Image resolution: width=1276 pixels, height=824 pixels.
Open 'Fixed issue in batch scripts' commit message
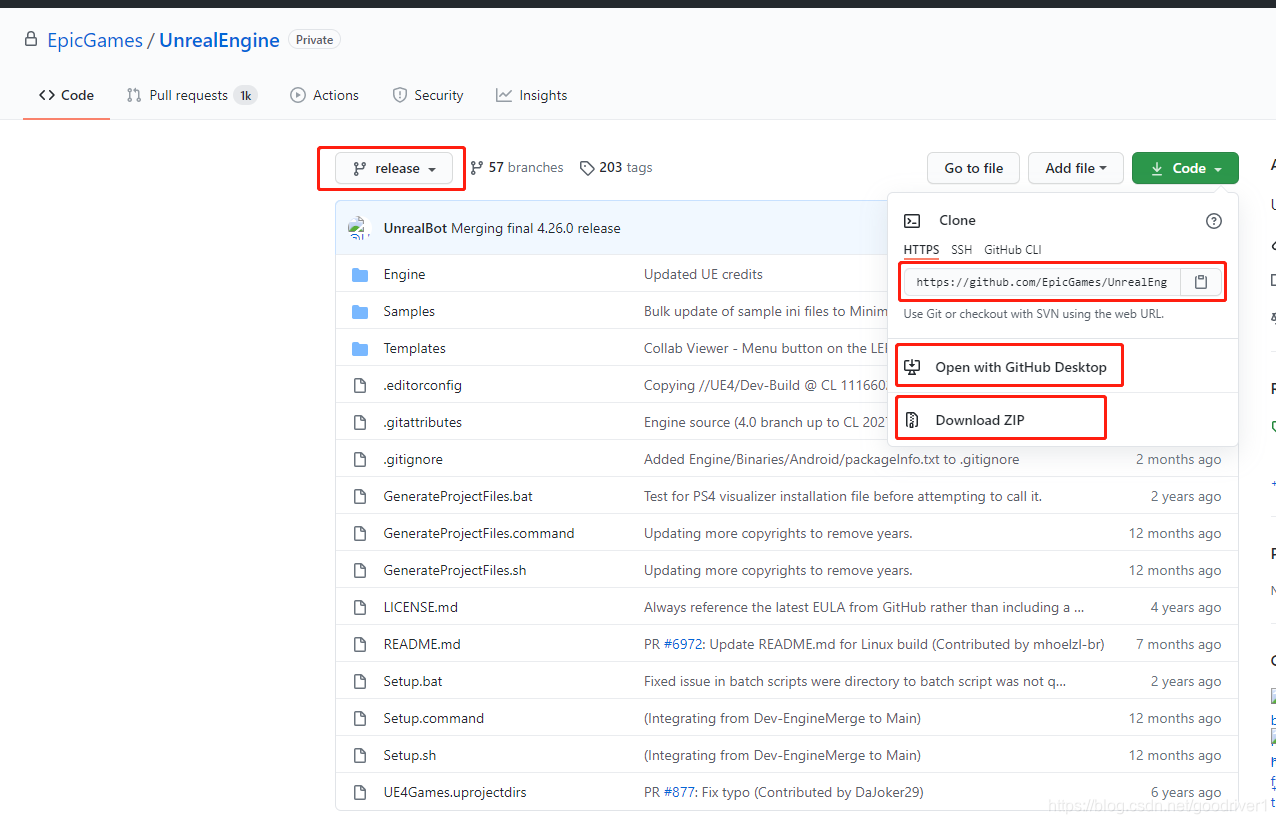coord(855,681)
